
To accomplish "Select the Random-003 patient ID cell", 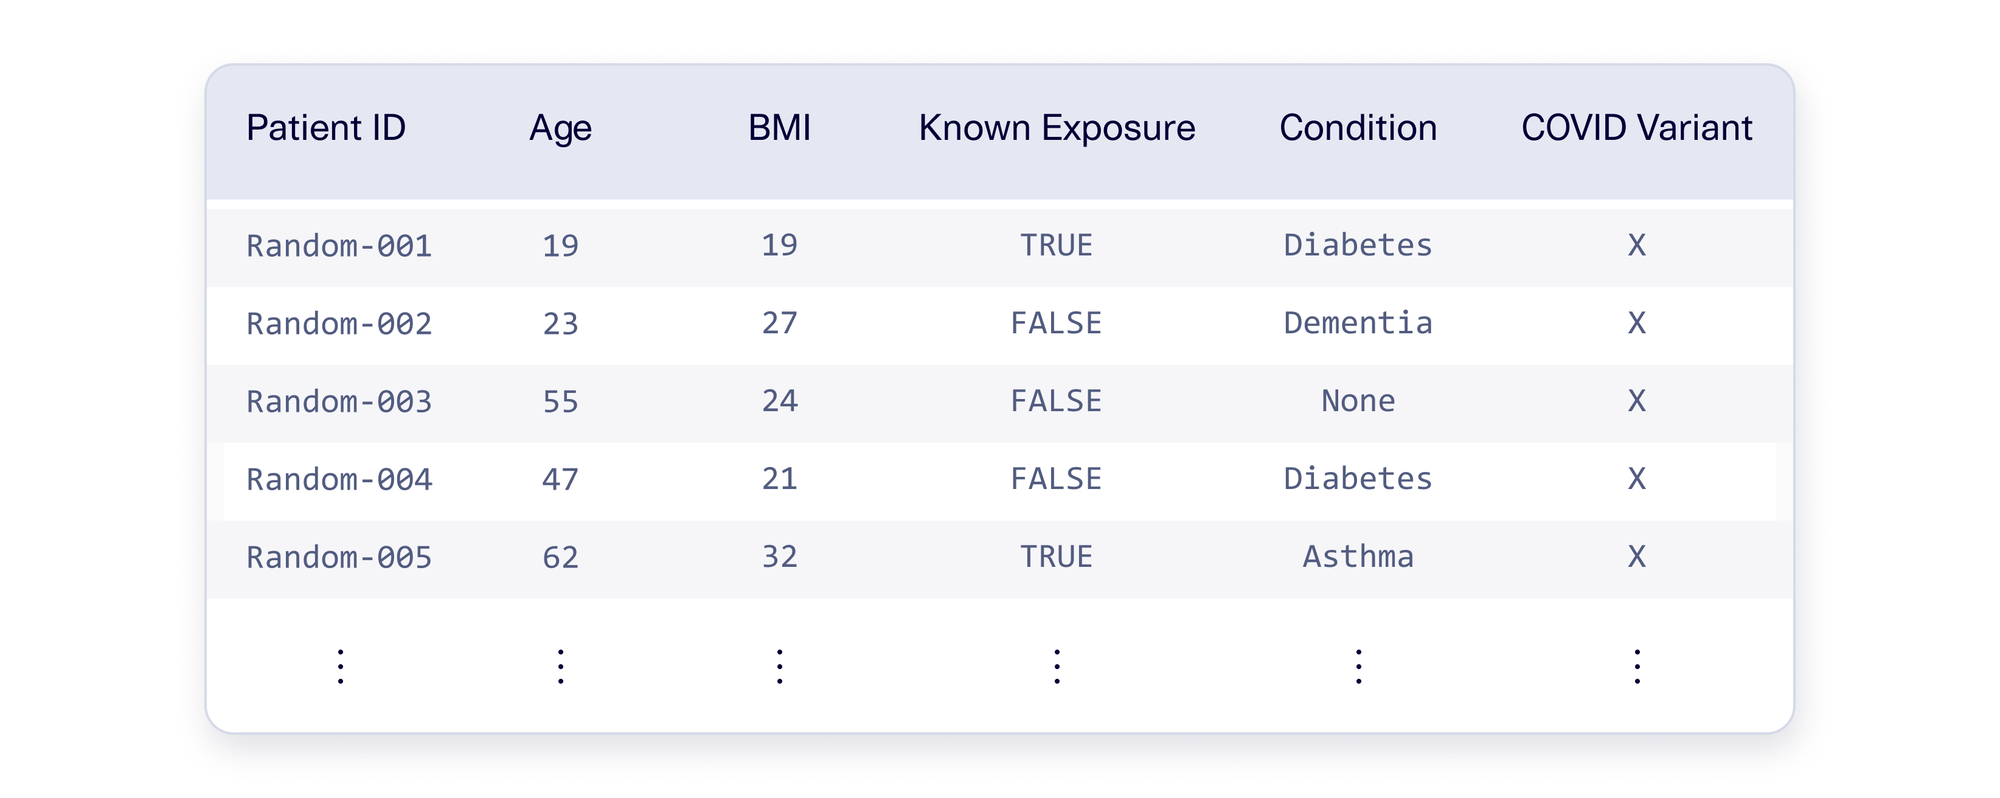I will (339, 402).
